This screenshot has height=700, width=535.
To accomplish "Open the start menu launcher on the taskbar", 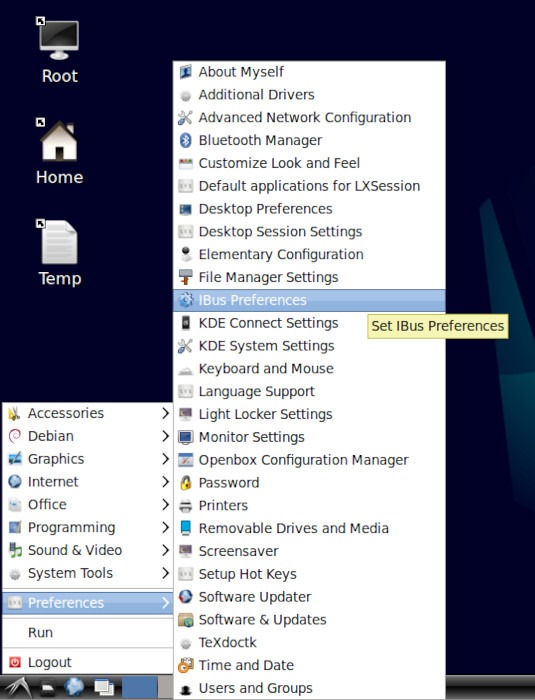I will (16, 688).
